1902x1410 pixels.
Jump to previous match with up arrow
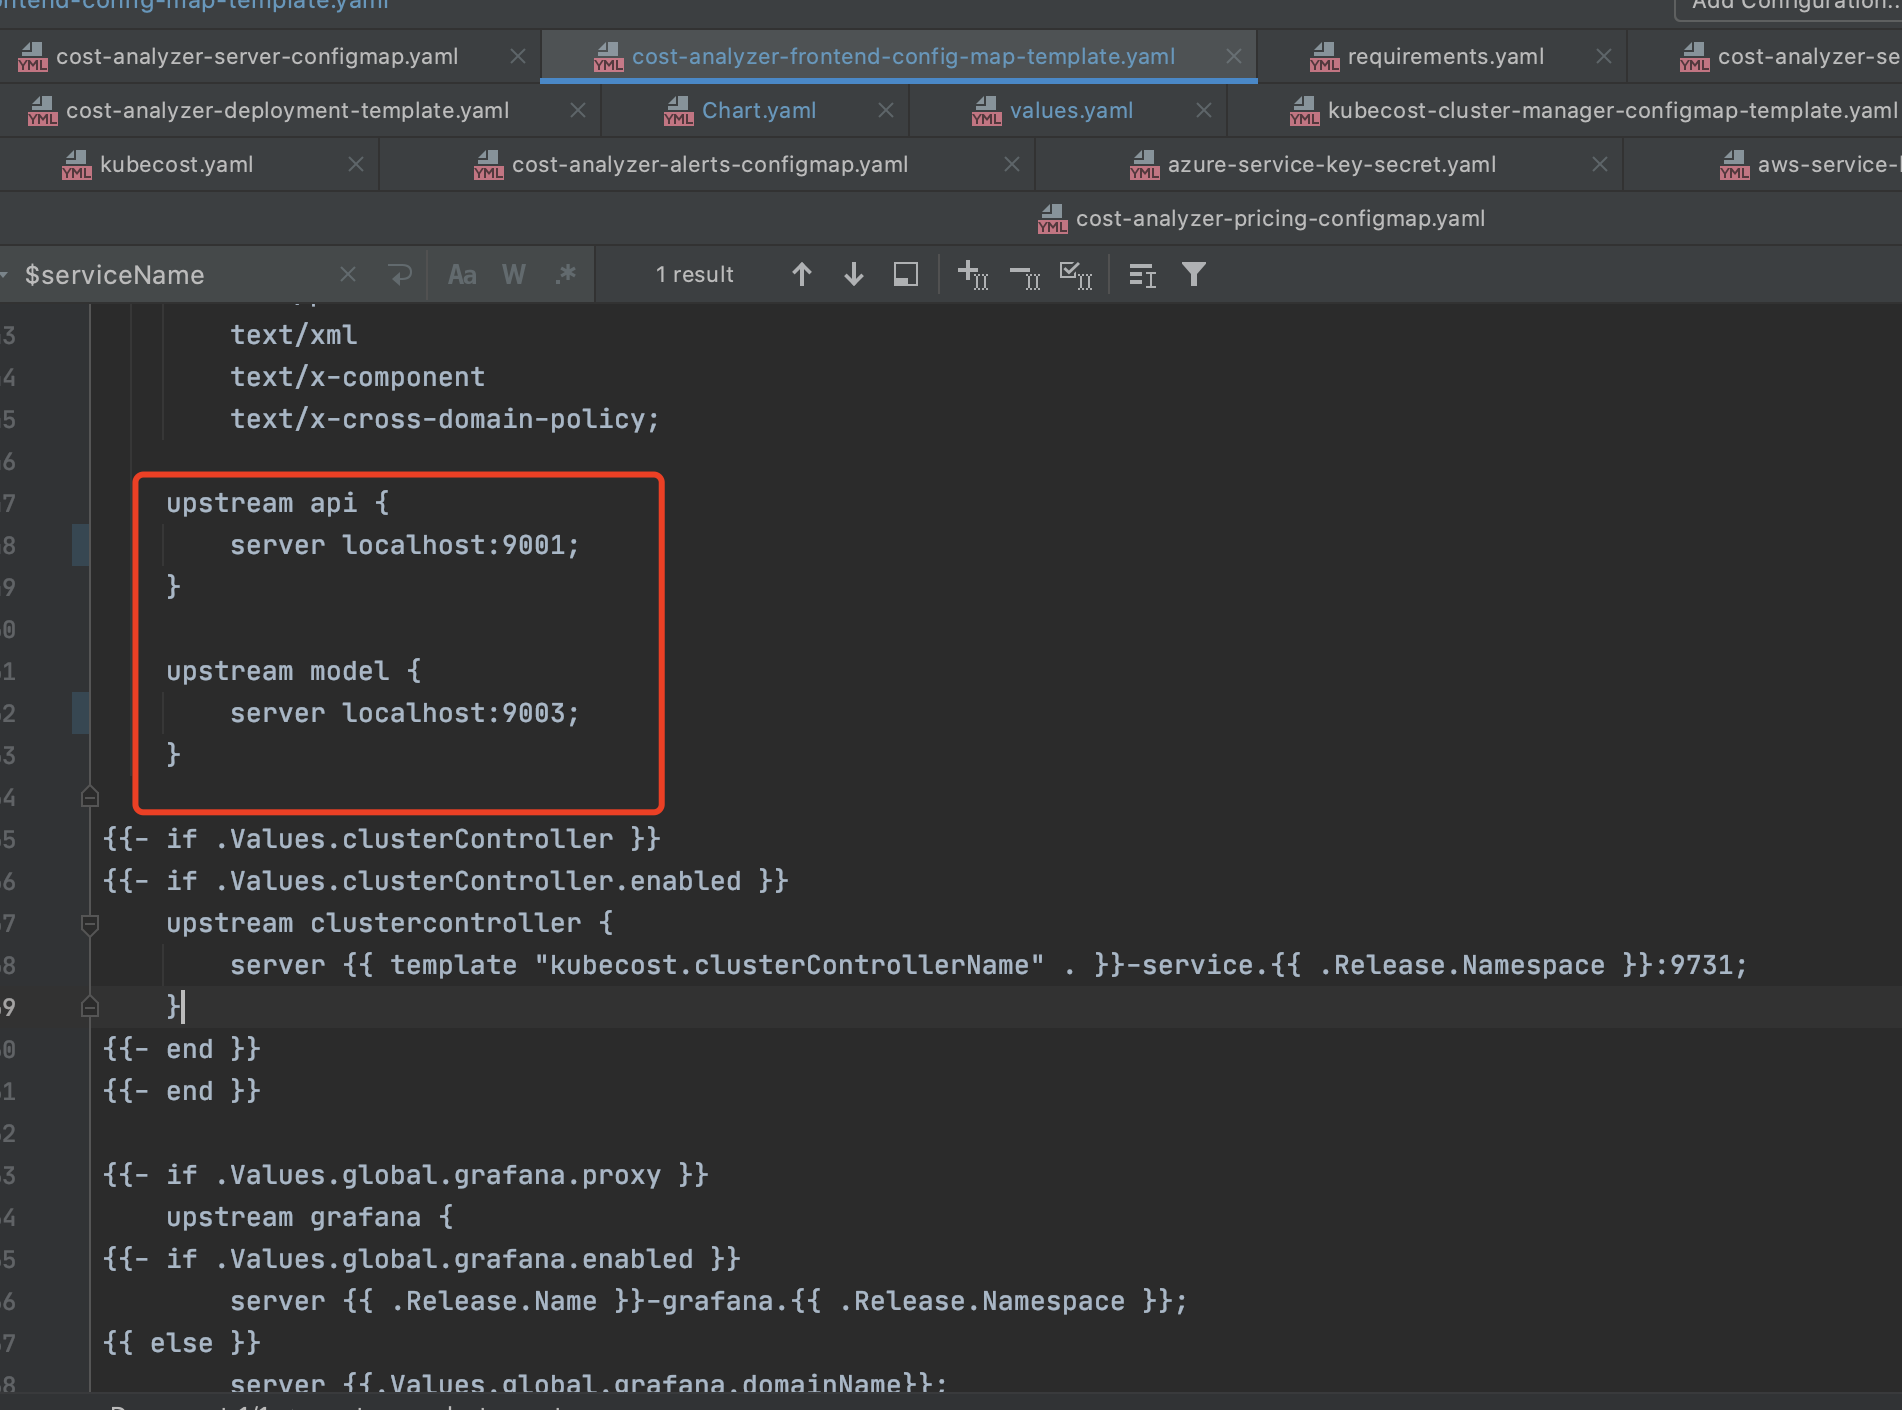pos(801,273)
